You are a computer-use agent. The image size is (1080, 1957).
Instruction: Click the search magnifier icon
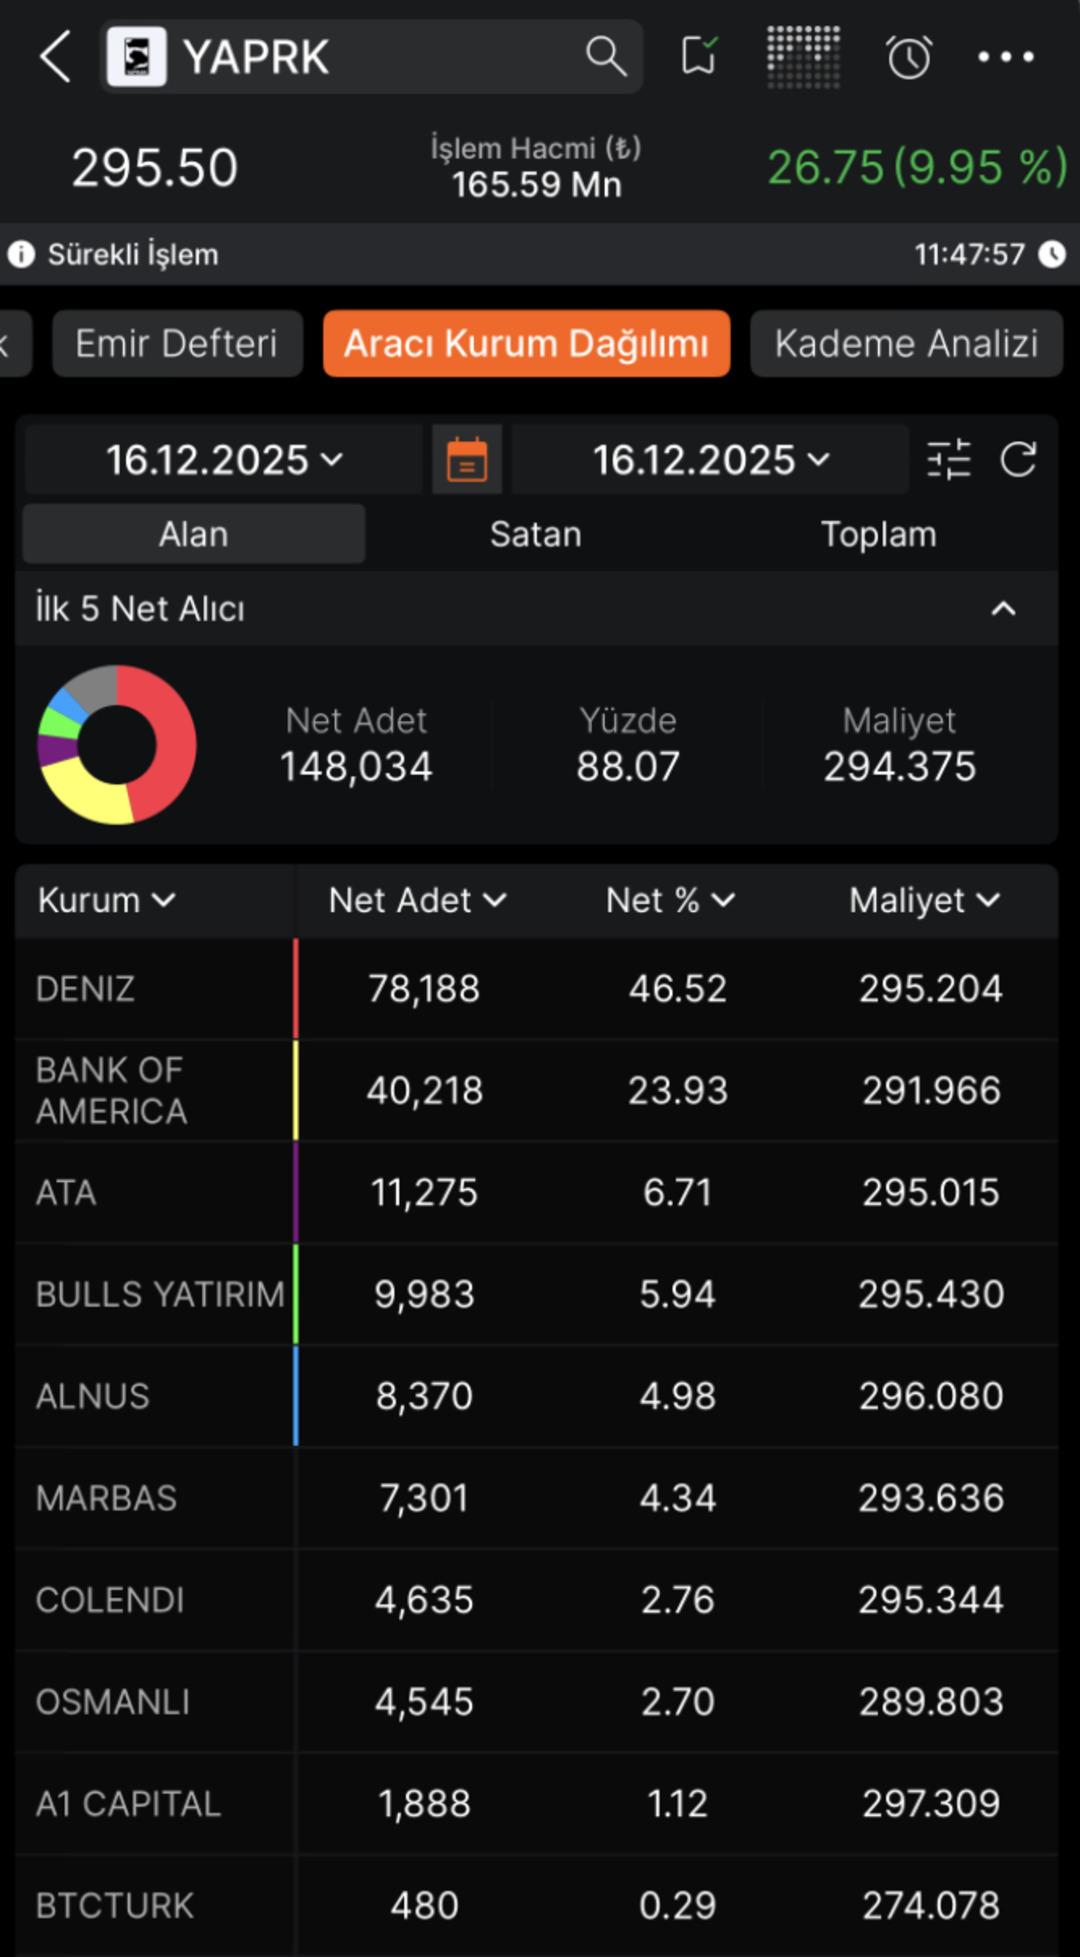pyautogui.click(x=605, y=56)
